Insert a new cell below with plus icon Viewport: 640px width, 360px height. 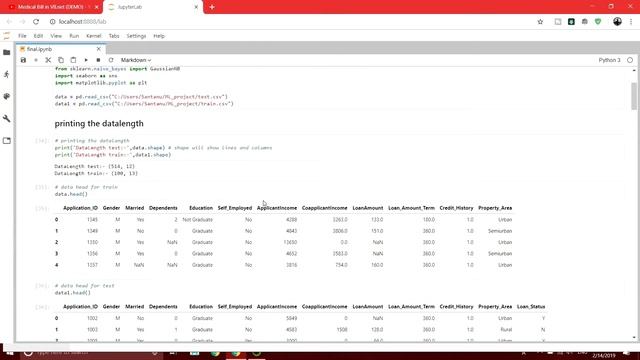(x=36, y=60)
